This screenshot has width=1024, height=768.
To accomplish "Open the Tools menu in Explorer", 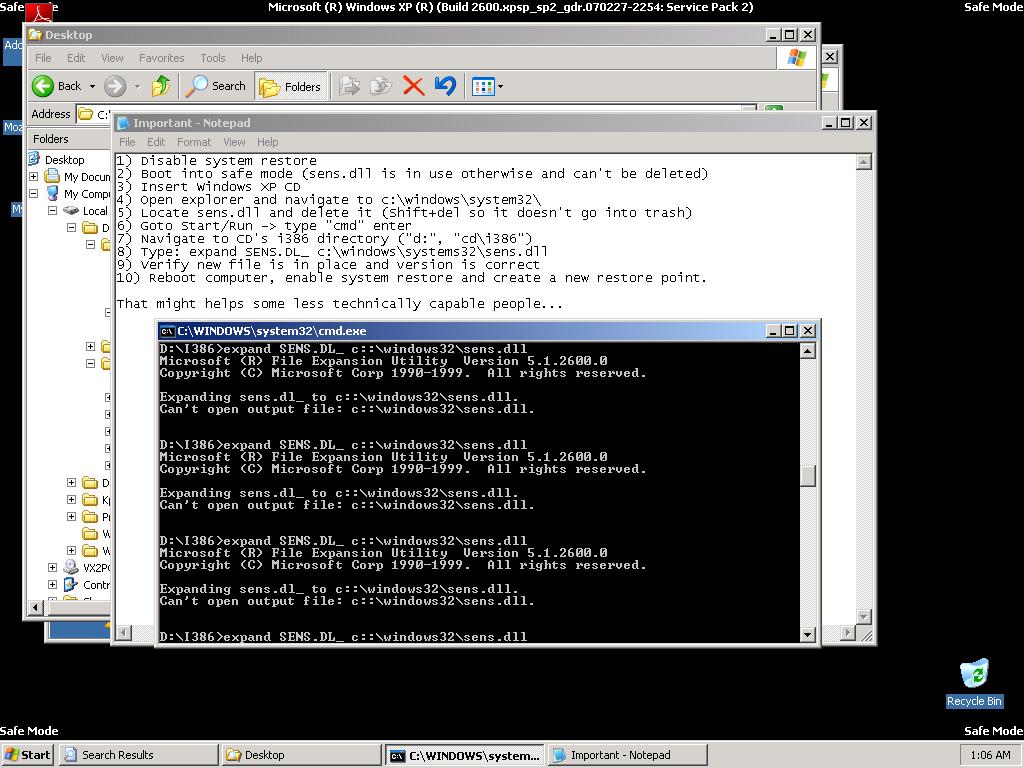I will tap(213, 58).
